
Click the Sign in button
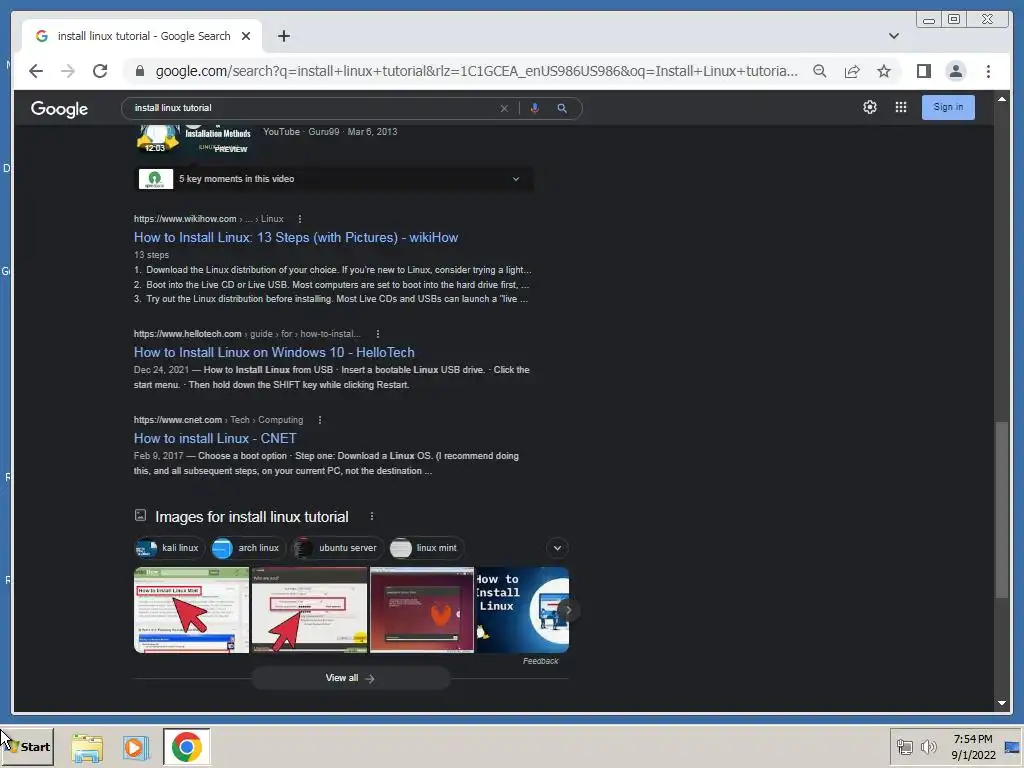click(x=948, y=107)
